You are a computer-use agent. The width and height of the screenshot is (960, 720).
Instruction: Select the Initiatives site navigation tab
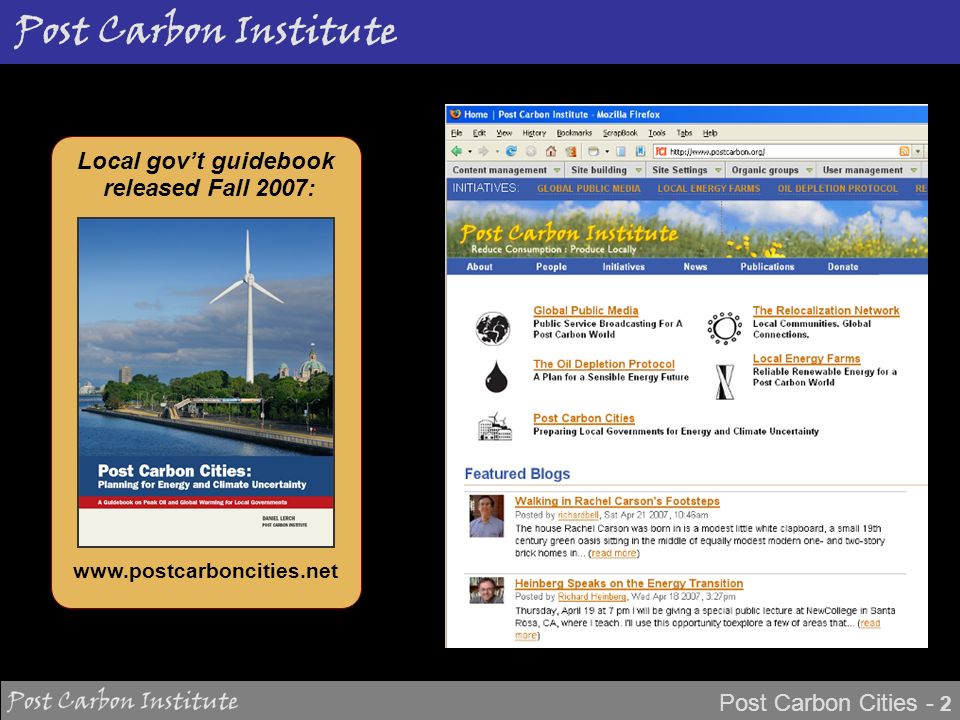(623, 267)
